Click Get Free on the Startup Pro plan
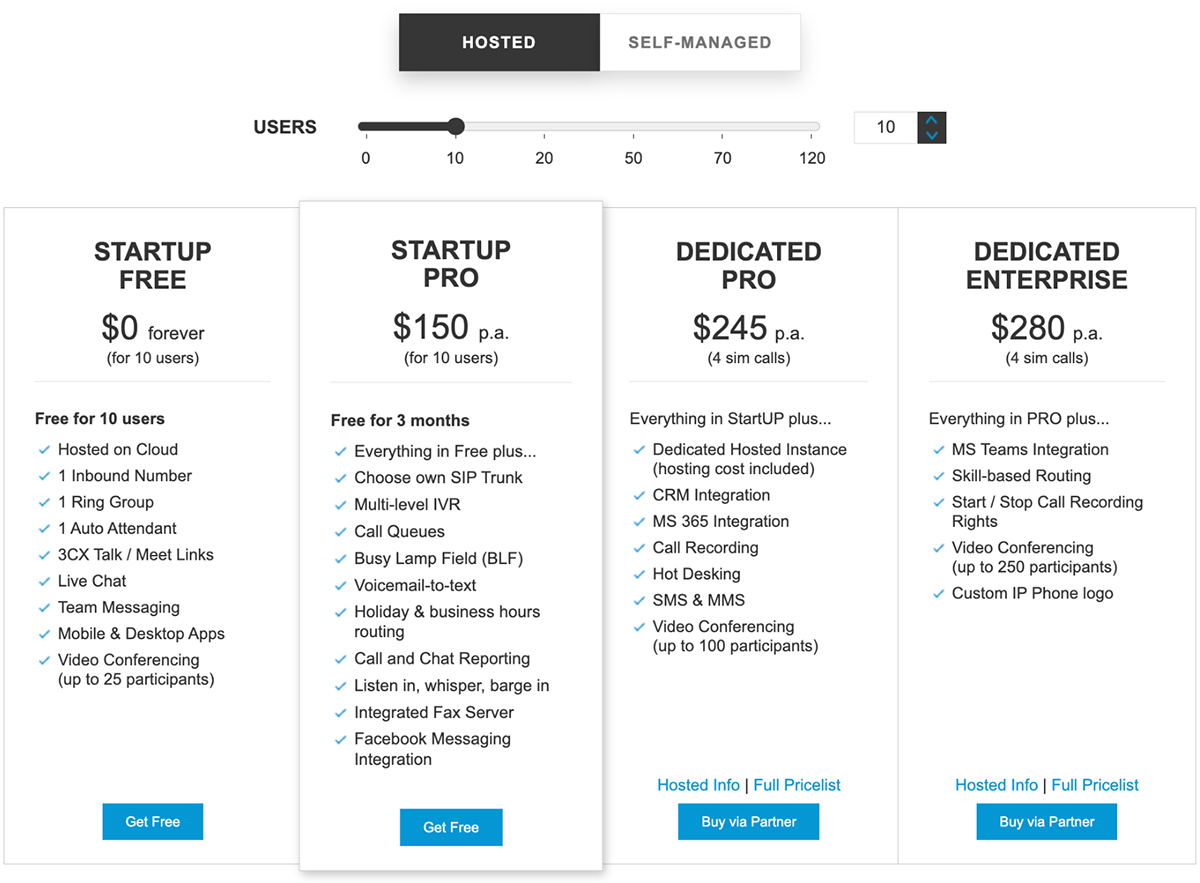The width and height of the screenshot is (1200, 883). 451,827
